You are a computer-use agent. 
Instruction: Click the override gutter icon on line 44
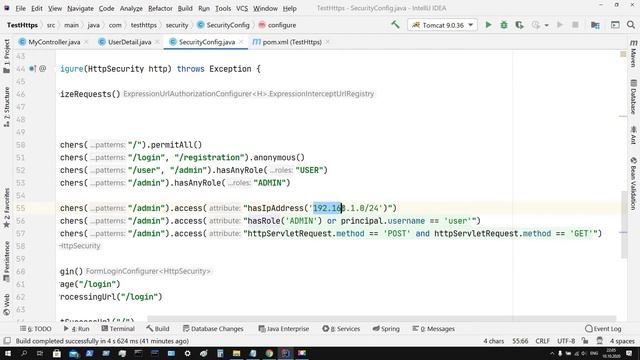[32, 69]
